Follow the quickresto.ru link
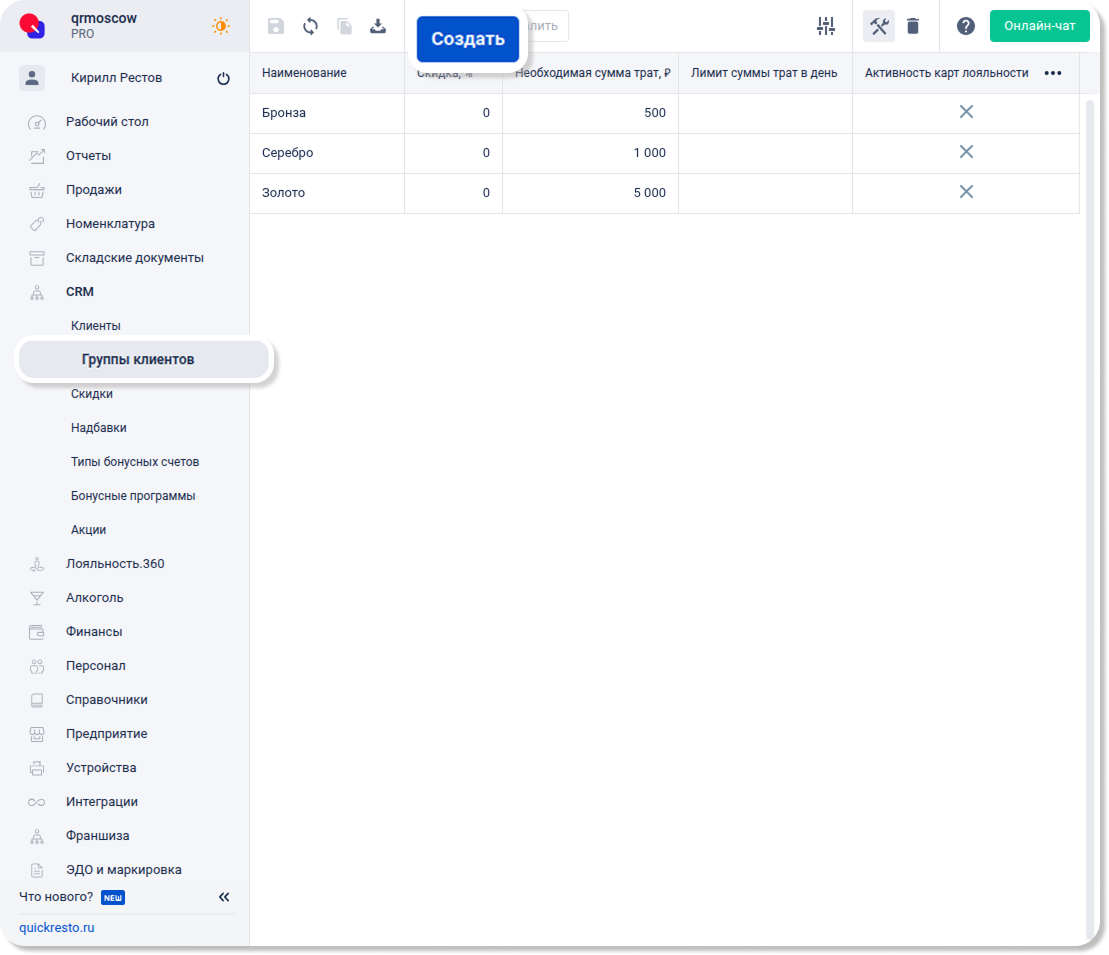 click(x=57, y=928)
